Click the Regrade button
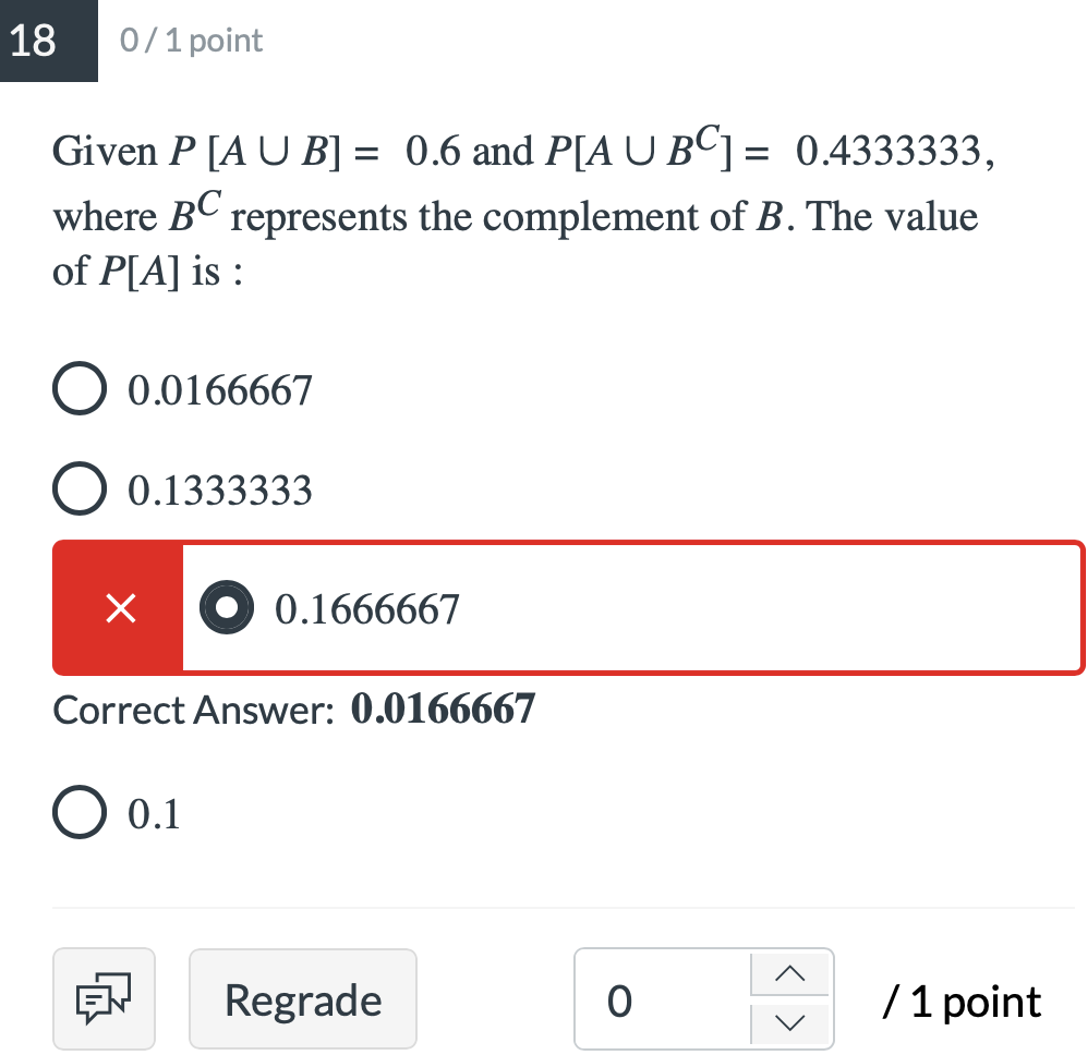1092x1056 pixels. pyautogui.click(x=303, y=998)
